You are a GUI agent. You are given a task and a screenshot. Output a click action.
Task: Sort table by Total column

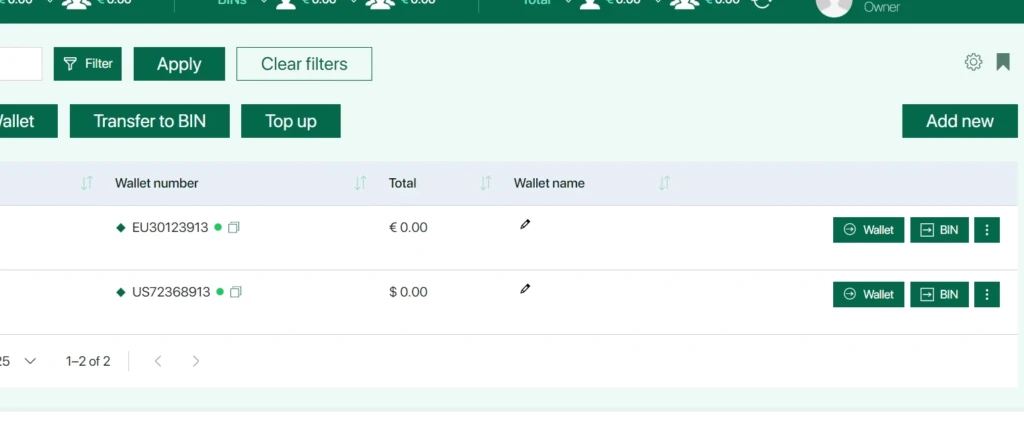point(485,183)
